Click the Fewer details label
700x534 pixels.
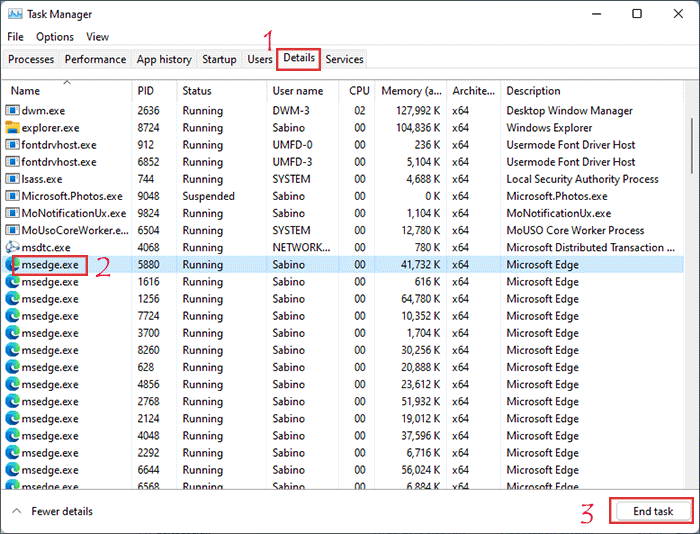62,511
